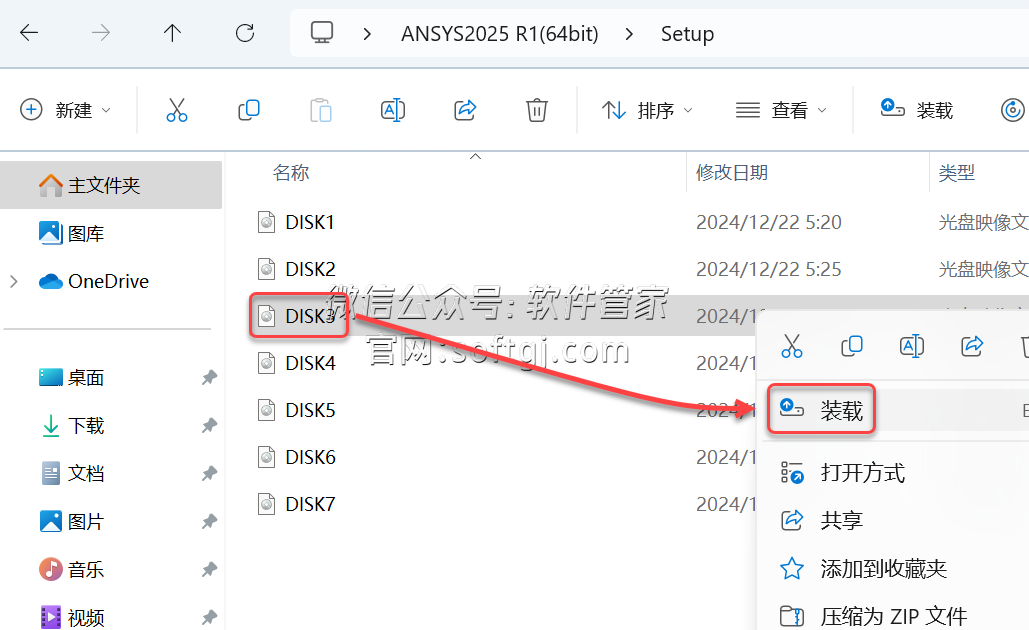
Task: Click the share icon in context menu
Action: click(972, 345)
